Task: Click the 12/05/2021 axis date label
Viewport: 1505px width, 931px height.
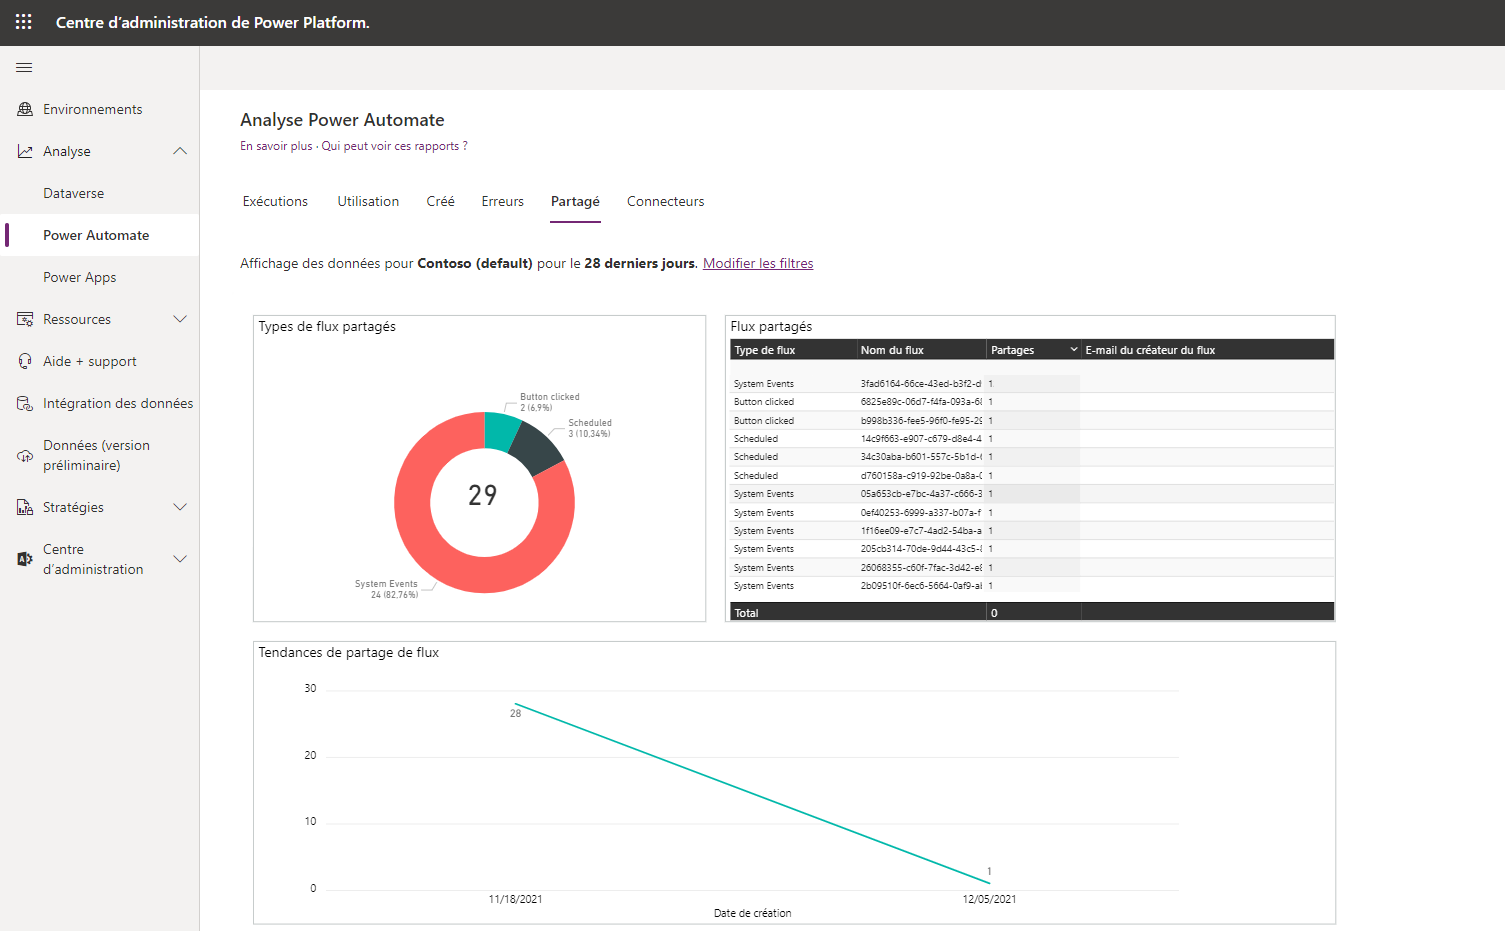Action: point(989,899)
